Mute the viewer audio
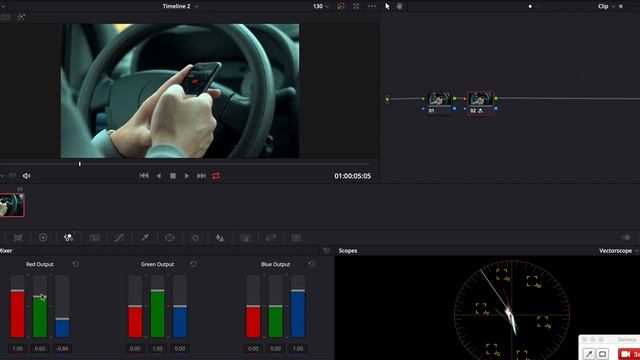 [26, 176]
